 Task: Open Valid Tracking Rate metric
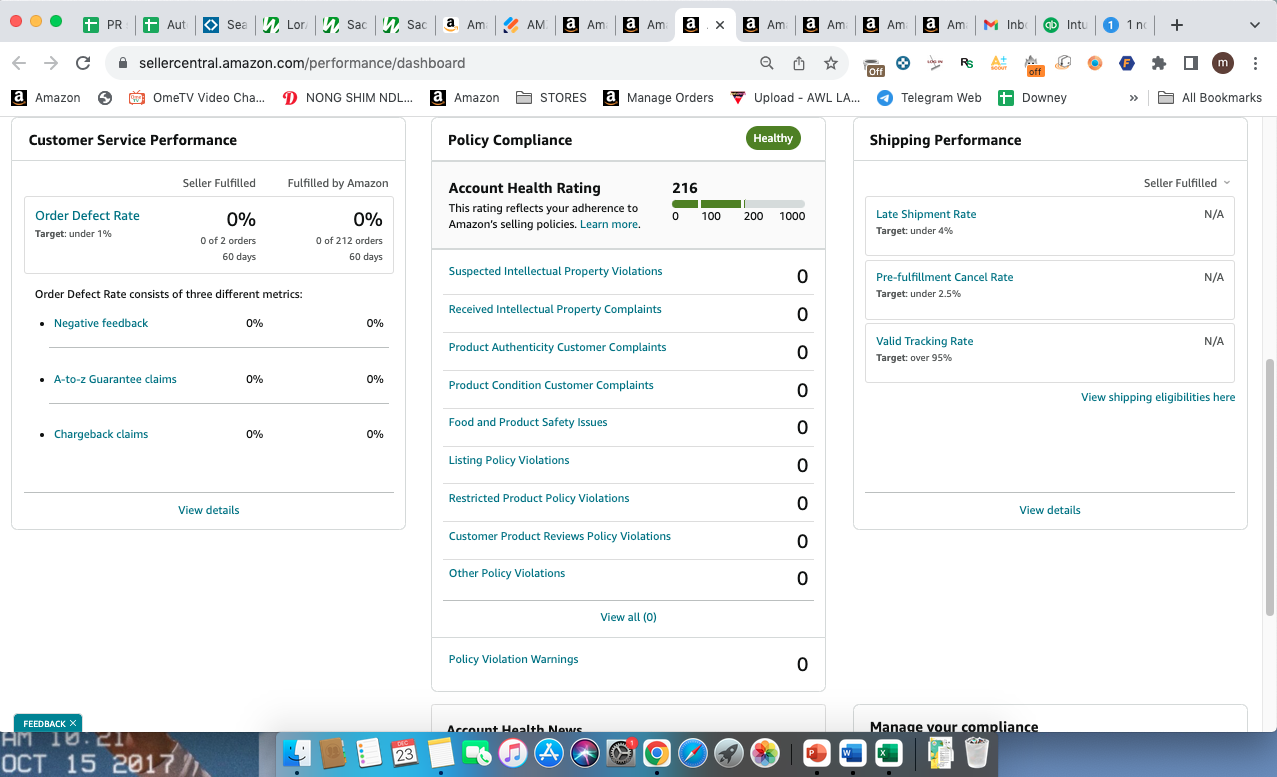[x=924, y=341]
